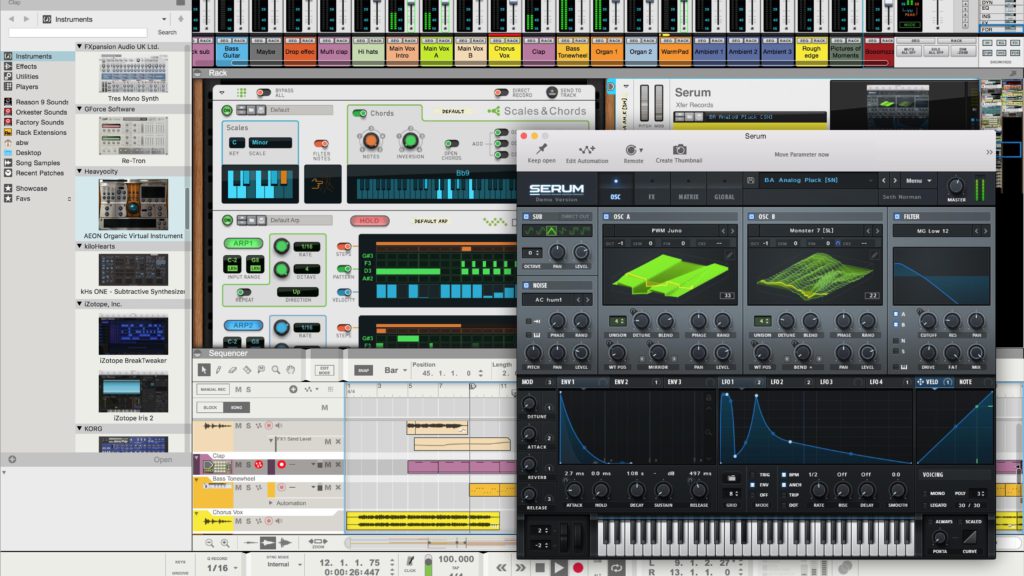Image resolution: width=1024 pixels, height=576 pixels.
Task: Click the Manual Rec button in Sequencer
Action: point(213,389)
